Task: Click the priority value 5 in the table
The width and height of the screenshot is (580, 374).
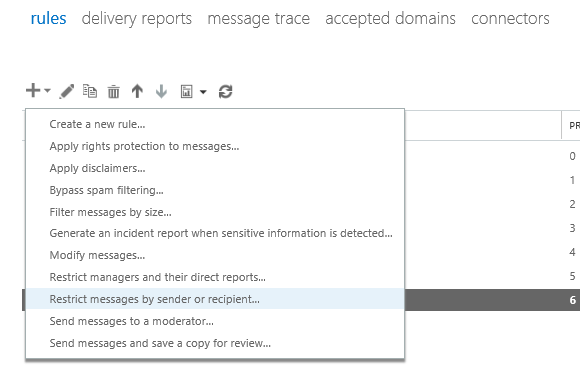Action: [x=572, y=276]
